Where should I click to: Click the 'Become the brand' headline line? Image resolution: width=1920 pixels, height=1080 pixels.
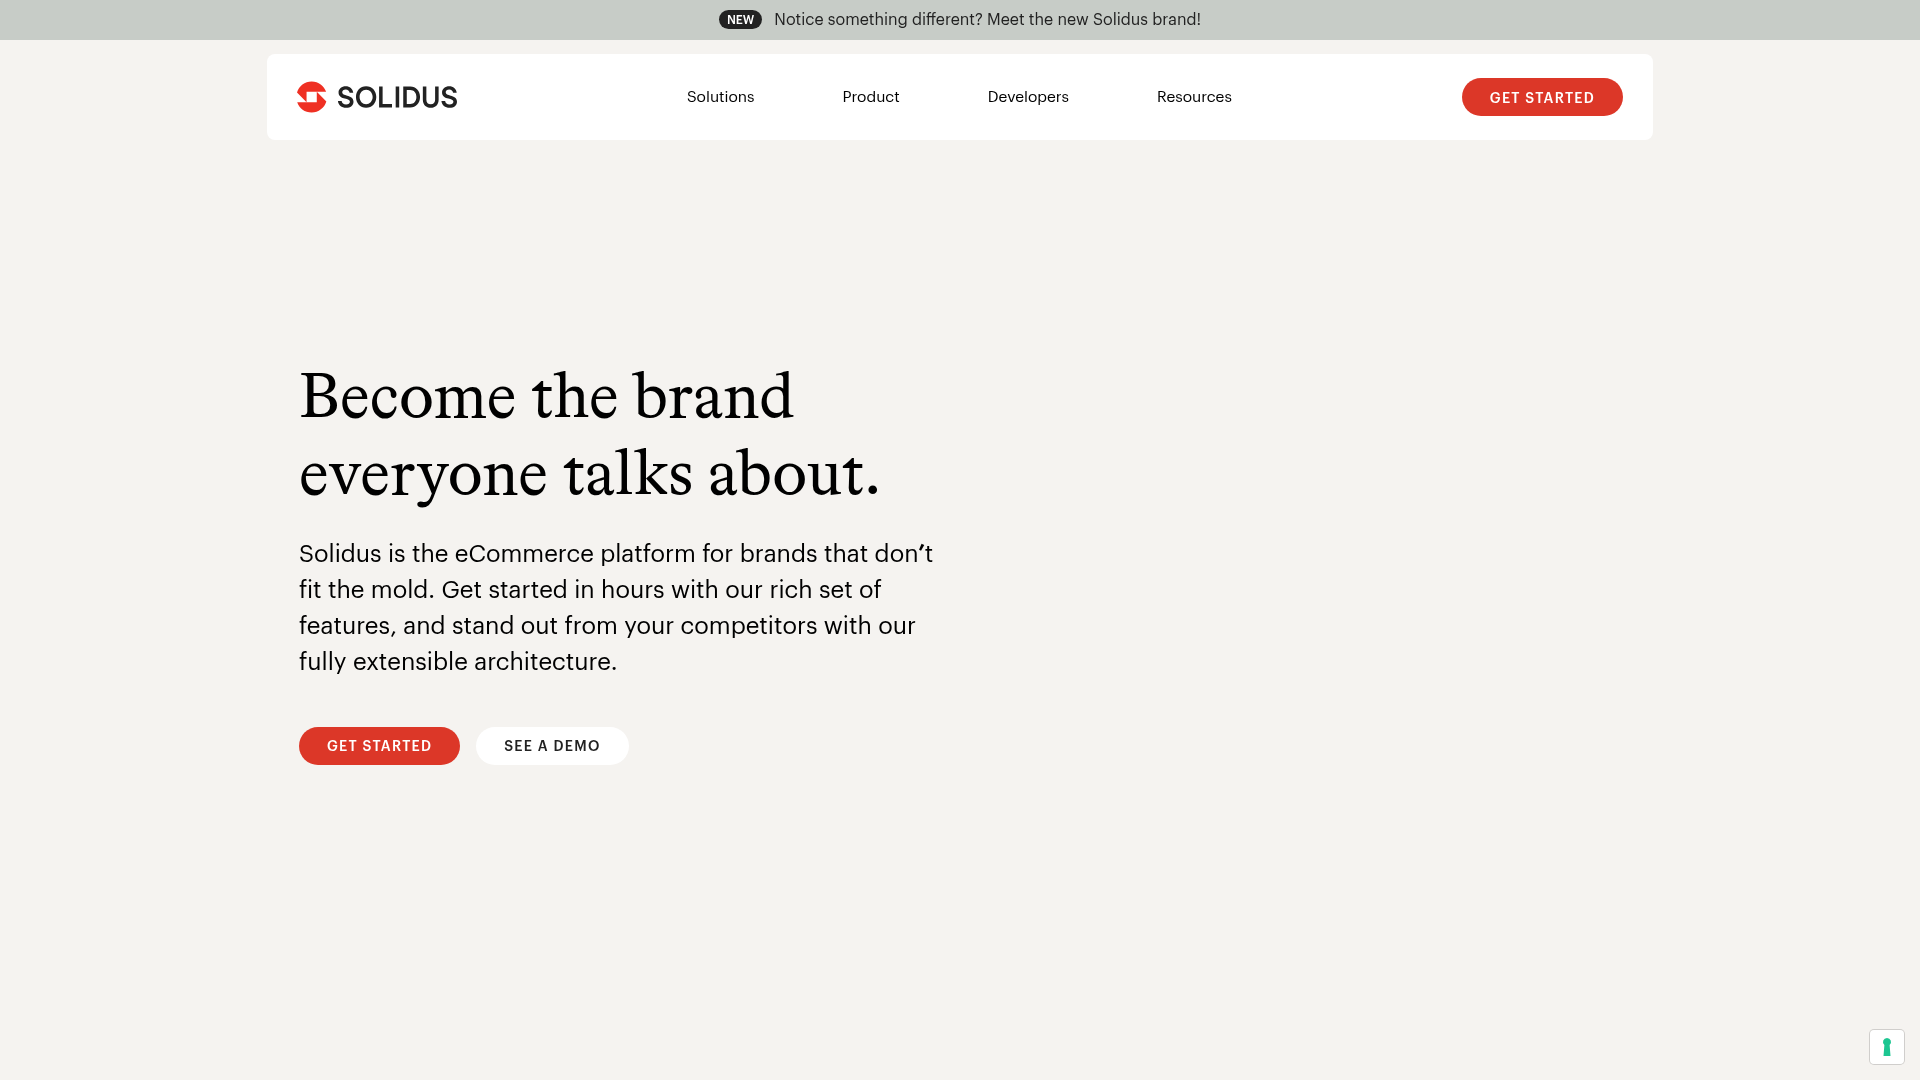[546, 397]
